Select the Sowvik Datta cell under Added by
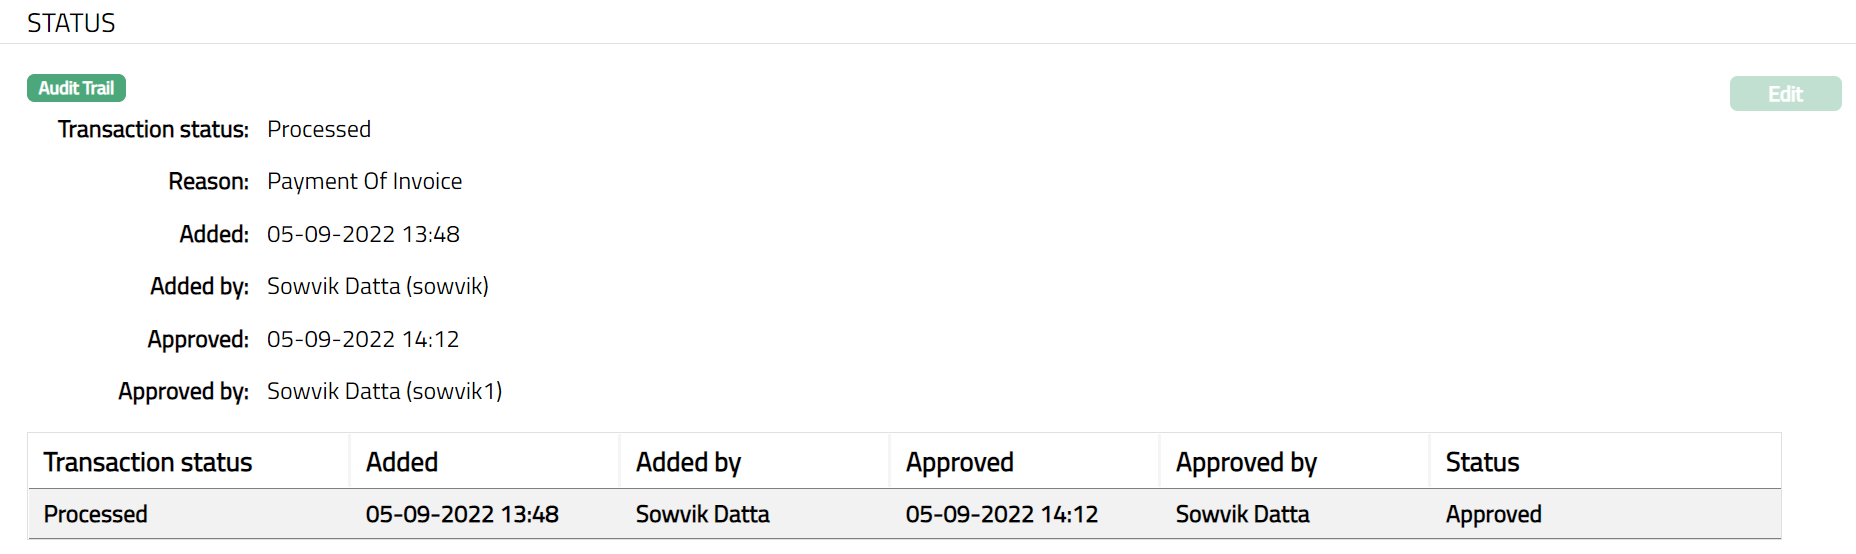 pos(702,514)
